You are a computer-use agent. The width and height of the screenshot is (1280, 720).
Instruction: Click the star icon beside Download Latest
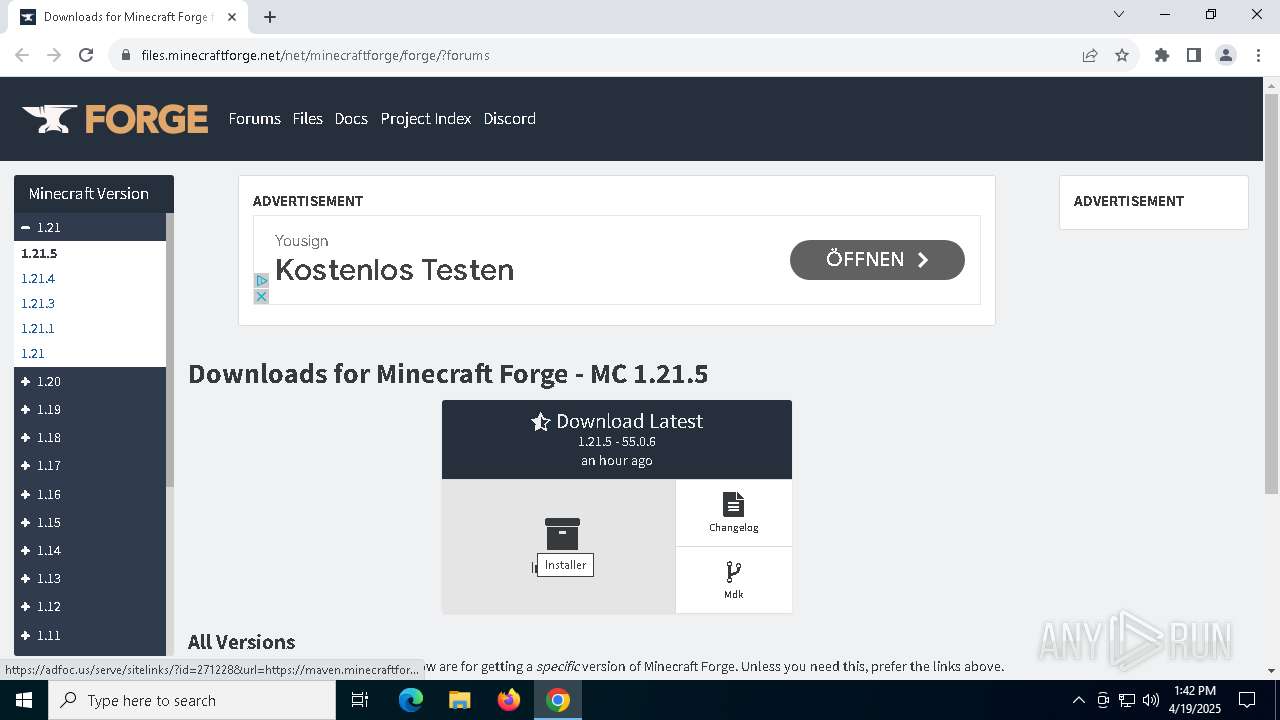[x=541, y=422]
